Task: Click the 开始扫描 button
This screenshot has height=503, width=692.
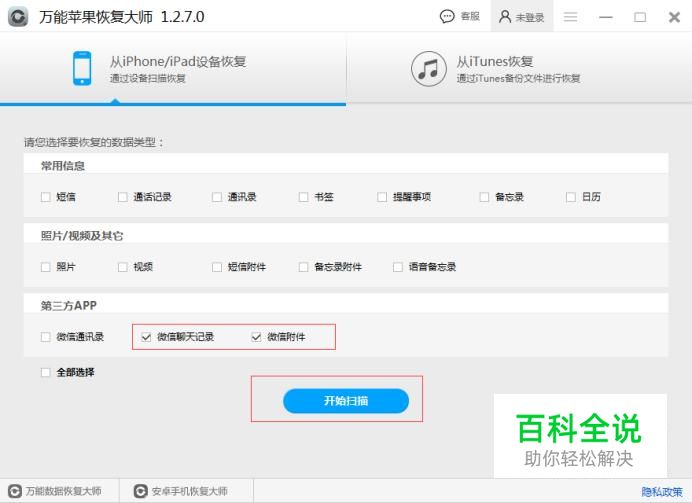Action: coord(346,401)
